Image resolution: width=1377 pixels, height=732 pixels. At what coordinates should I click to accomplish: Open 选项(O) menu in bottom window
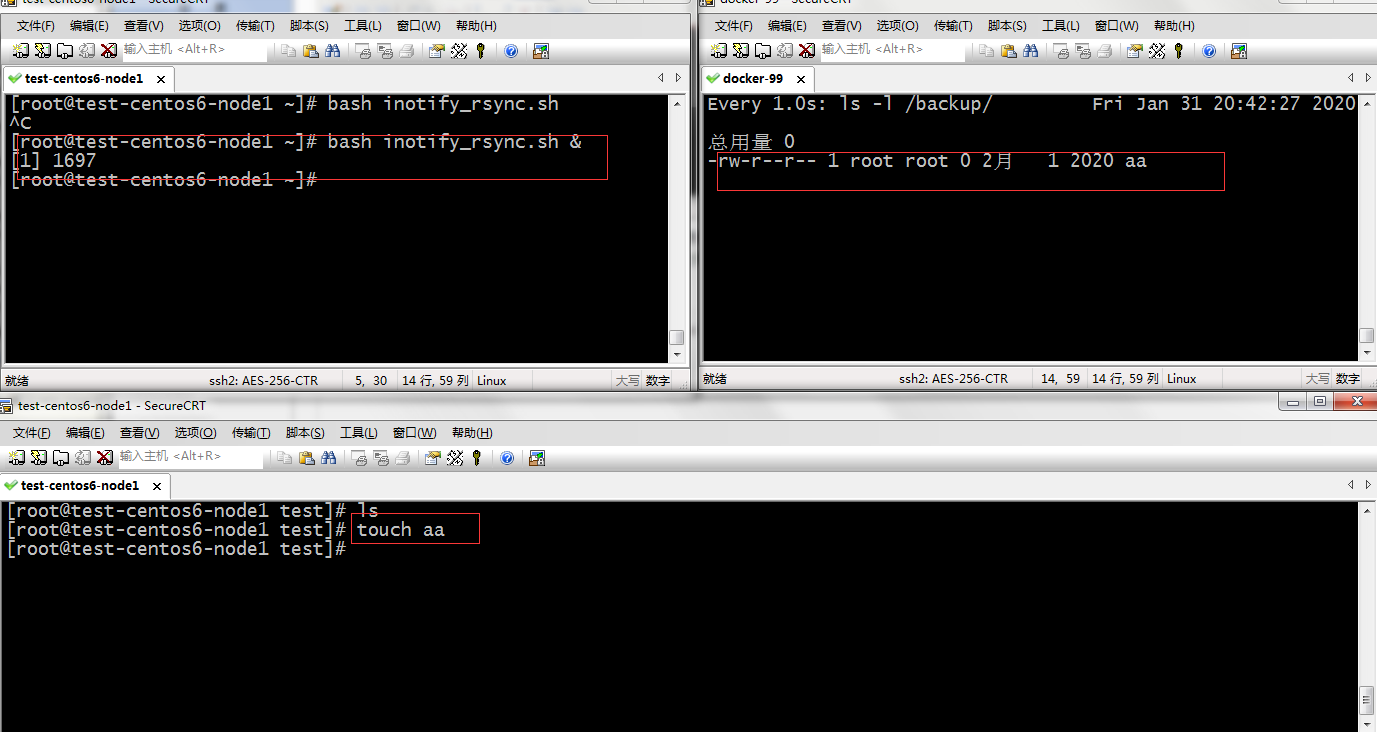coord(195,433)
